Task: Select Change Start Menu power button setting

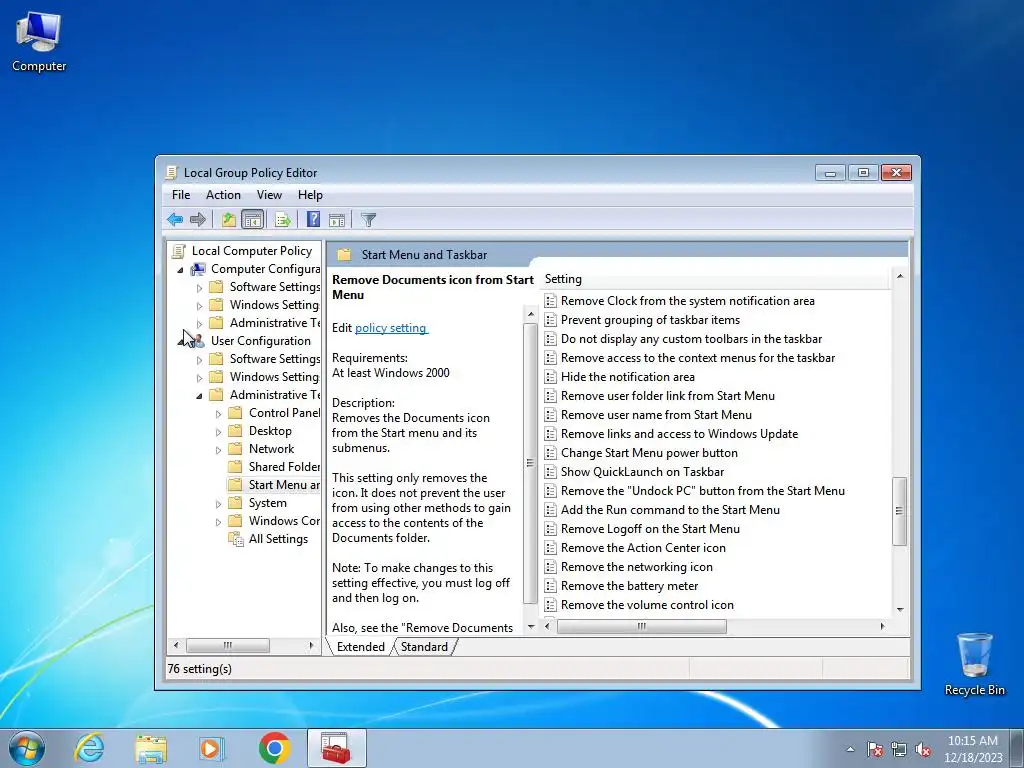Action: click(649, 453)
